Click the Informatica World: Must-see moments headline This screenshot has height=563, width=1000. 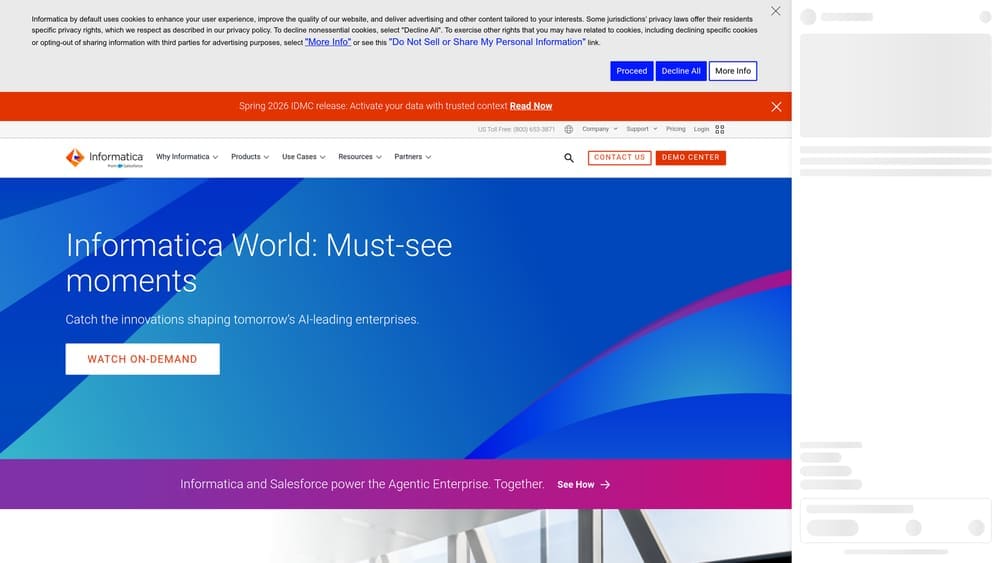coord(259,263)
